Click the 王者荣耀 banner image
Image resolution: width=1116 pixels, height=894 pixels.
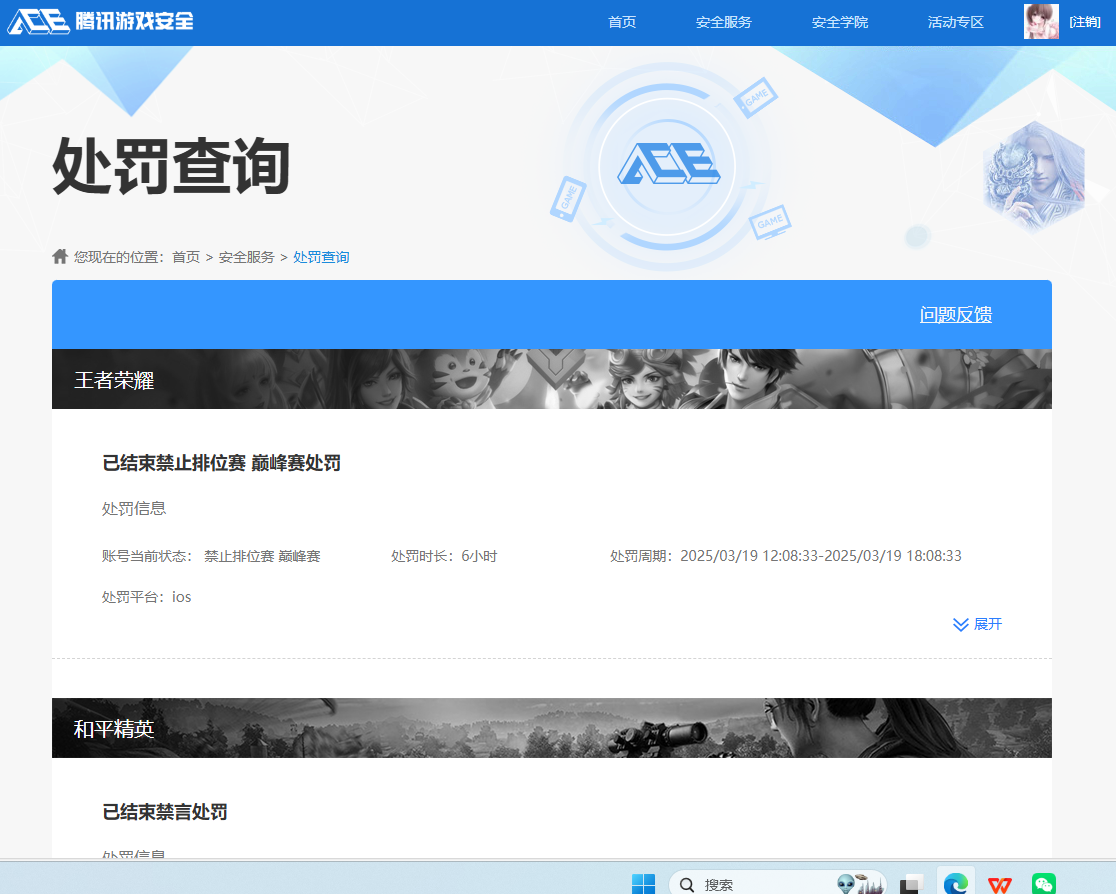[551, 380]
